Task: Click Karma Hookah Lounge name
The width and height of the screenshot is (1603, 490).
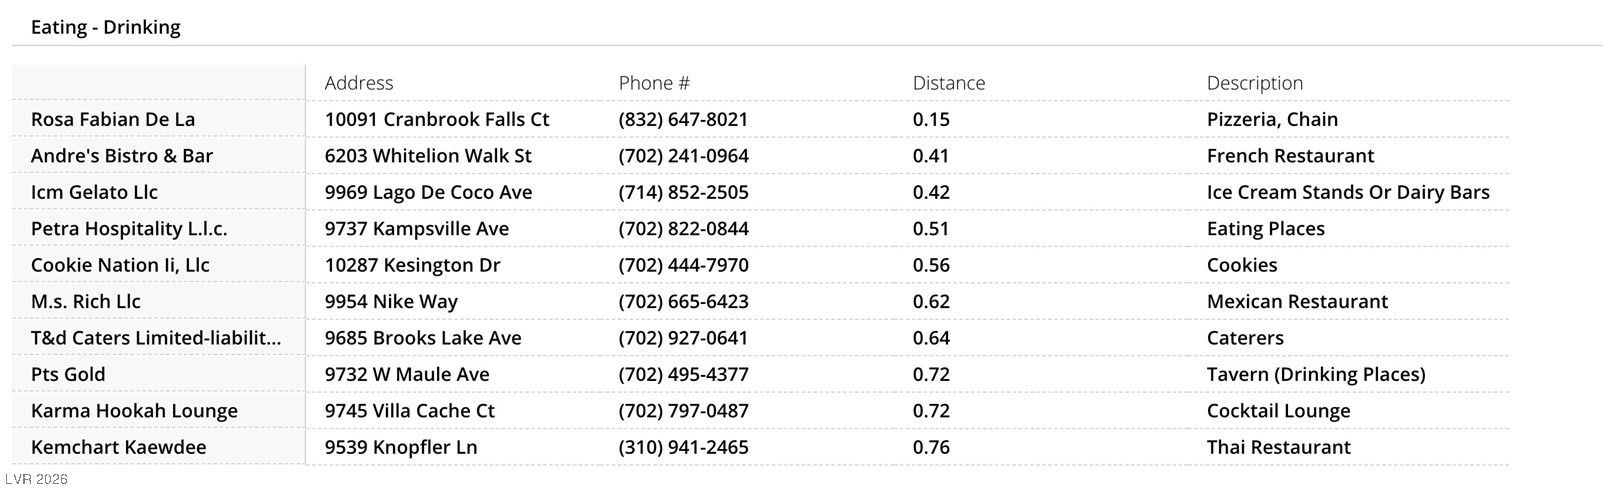Action: click(x=134, y=411)
